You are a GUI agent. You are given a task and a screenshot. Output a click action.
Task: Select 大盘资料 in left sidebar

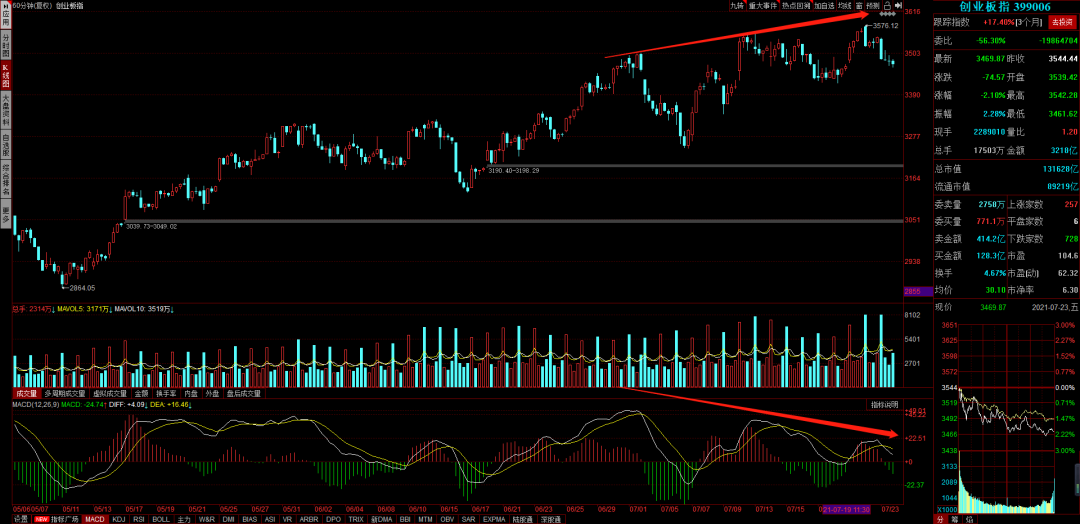(6, 109)
